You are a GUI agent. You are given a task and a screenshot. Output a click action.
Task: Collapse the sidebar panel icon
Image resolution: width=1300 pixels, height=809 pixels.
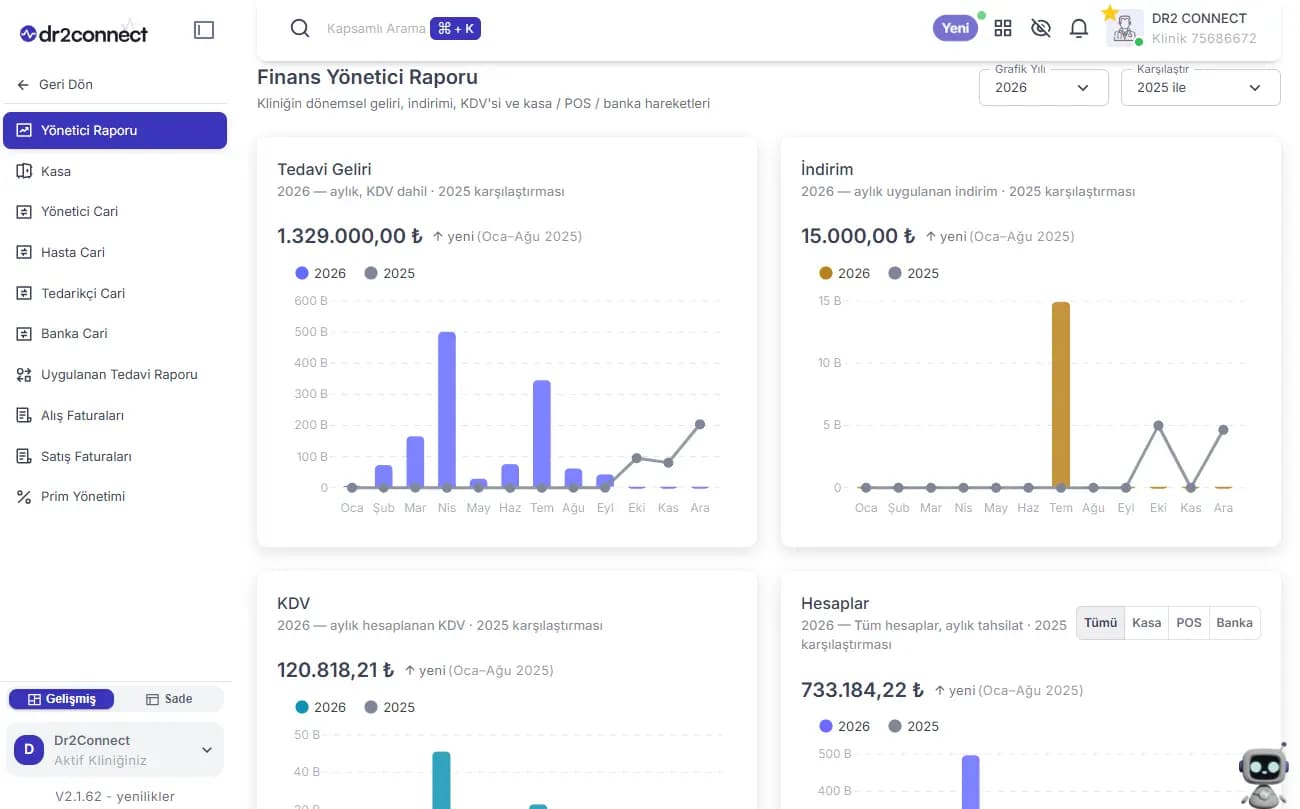coord(204,31)
